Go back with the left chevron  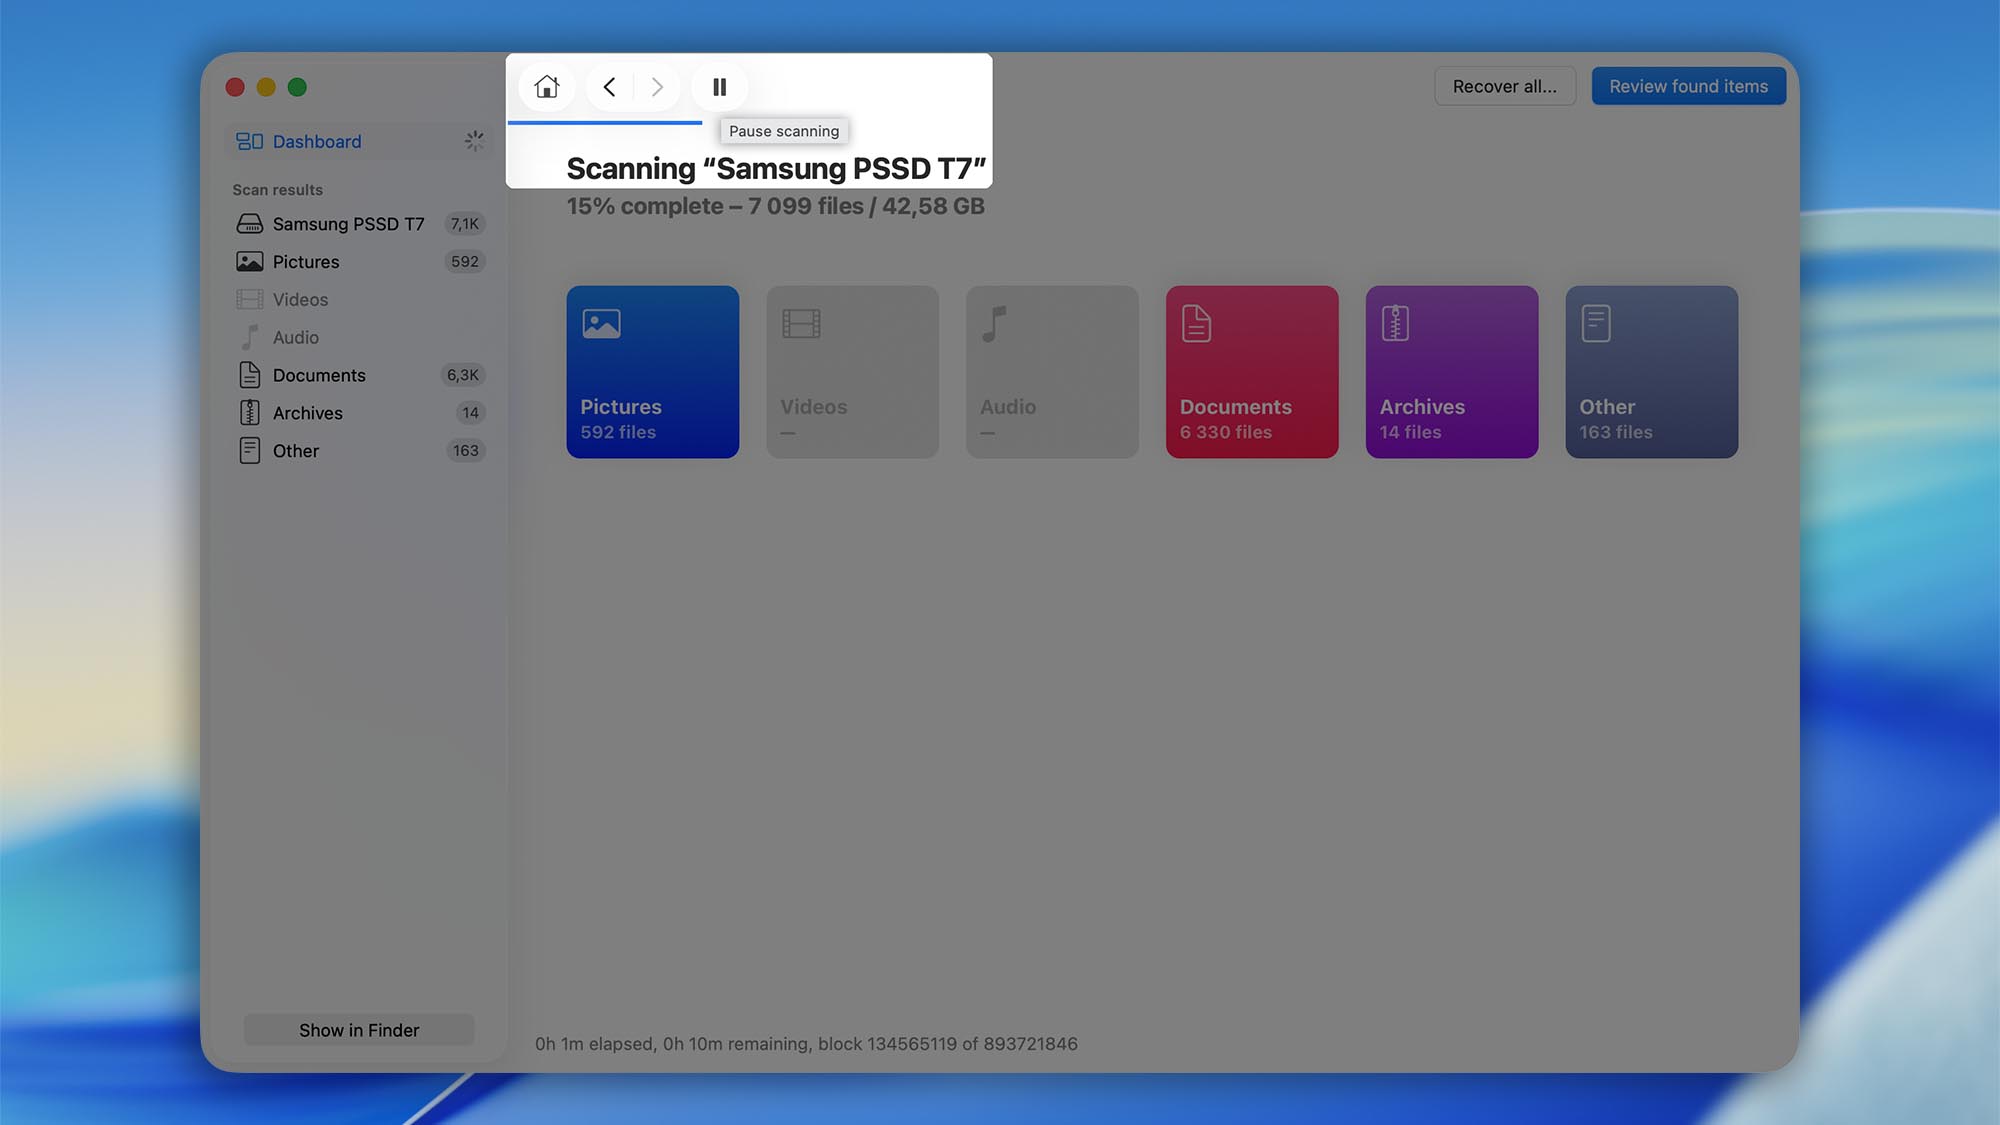coord(609,87)
